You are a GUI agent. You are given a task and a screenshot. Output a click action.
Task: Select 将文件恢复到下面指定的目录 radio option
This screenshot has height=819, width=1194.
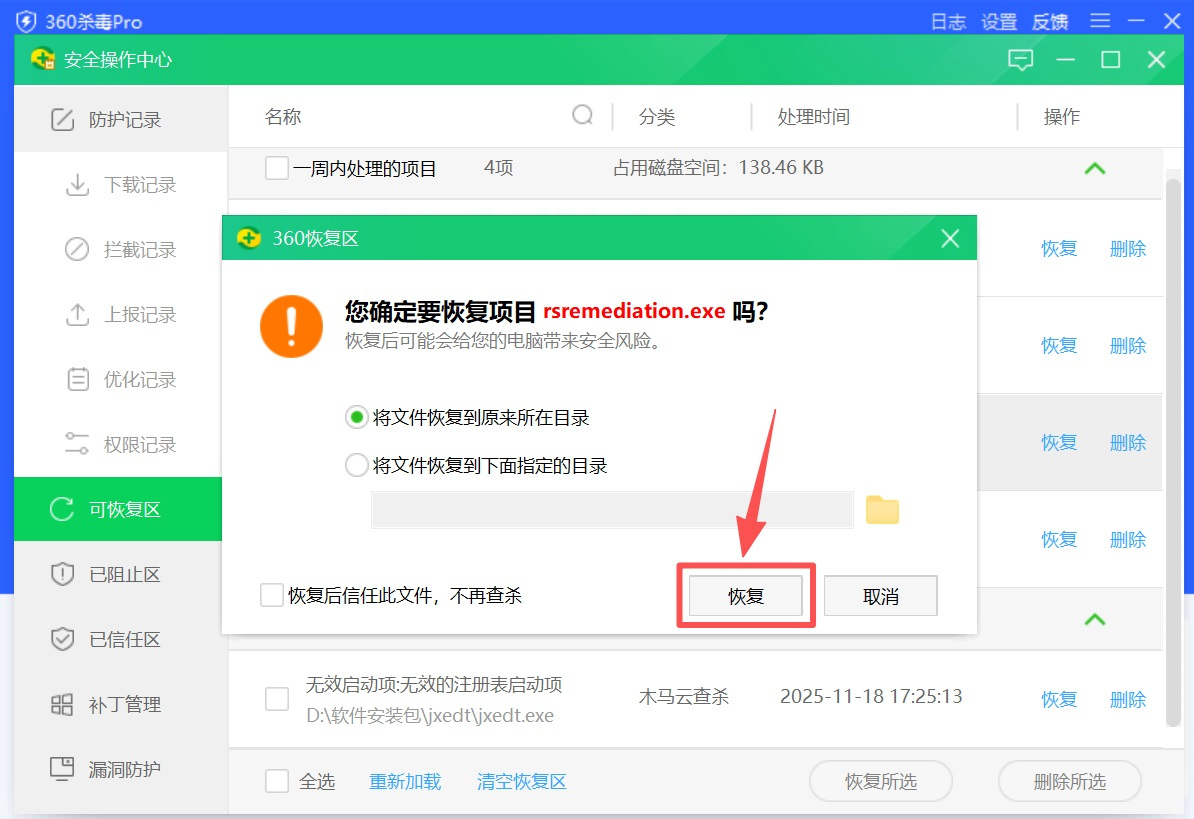[356, 466]
